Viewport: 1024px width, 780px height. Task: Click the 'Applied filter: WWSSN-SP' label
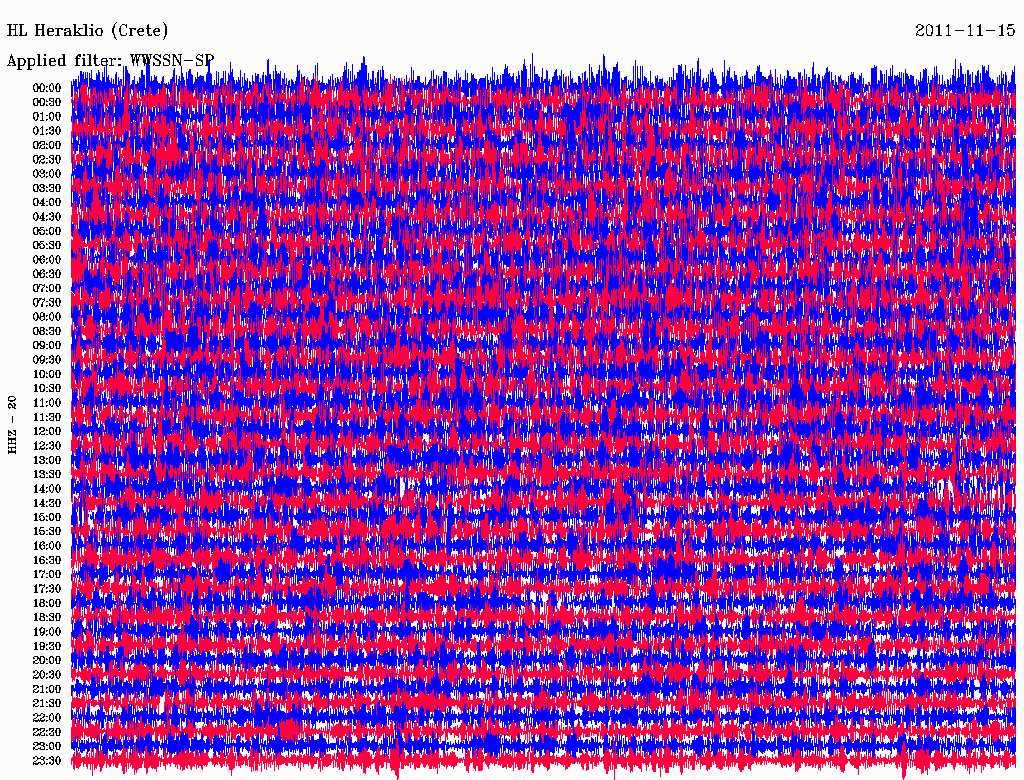click(110, 61)
